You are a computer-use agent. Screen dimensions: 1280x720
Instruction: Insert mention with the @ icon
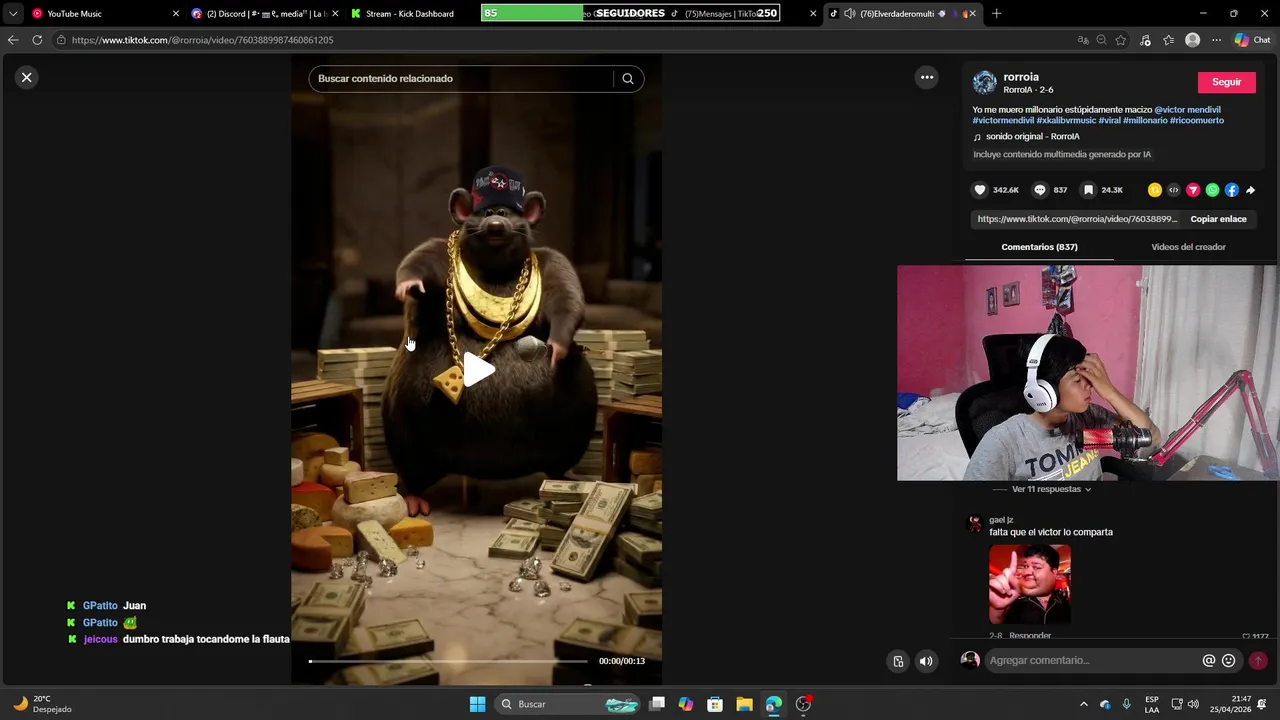pos(1209,660)
